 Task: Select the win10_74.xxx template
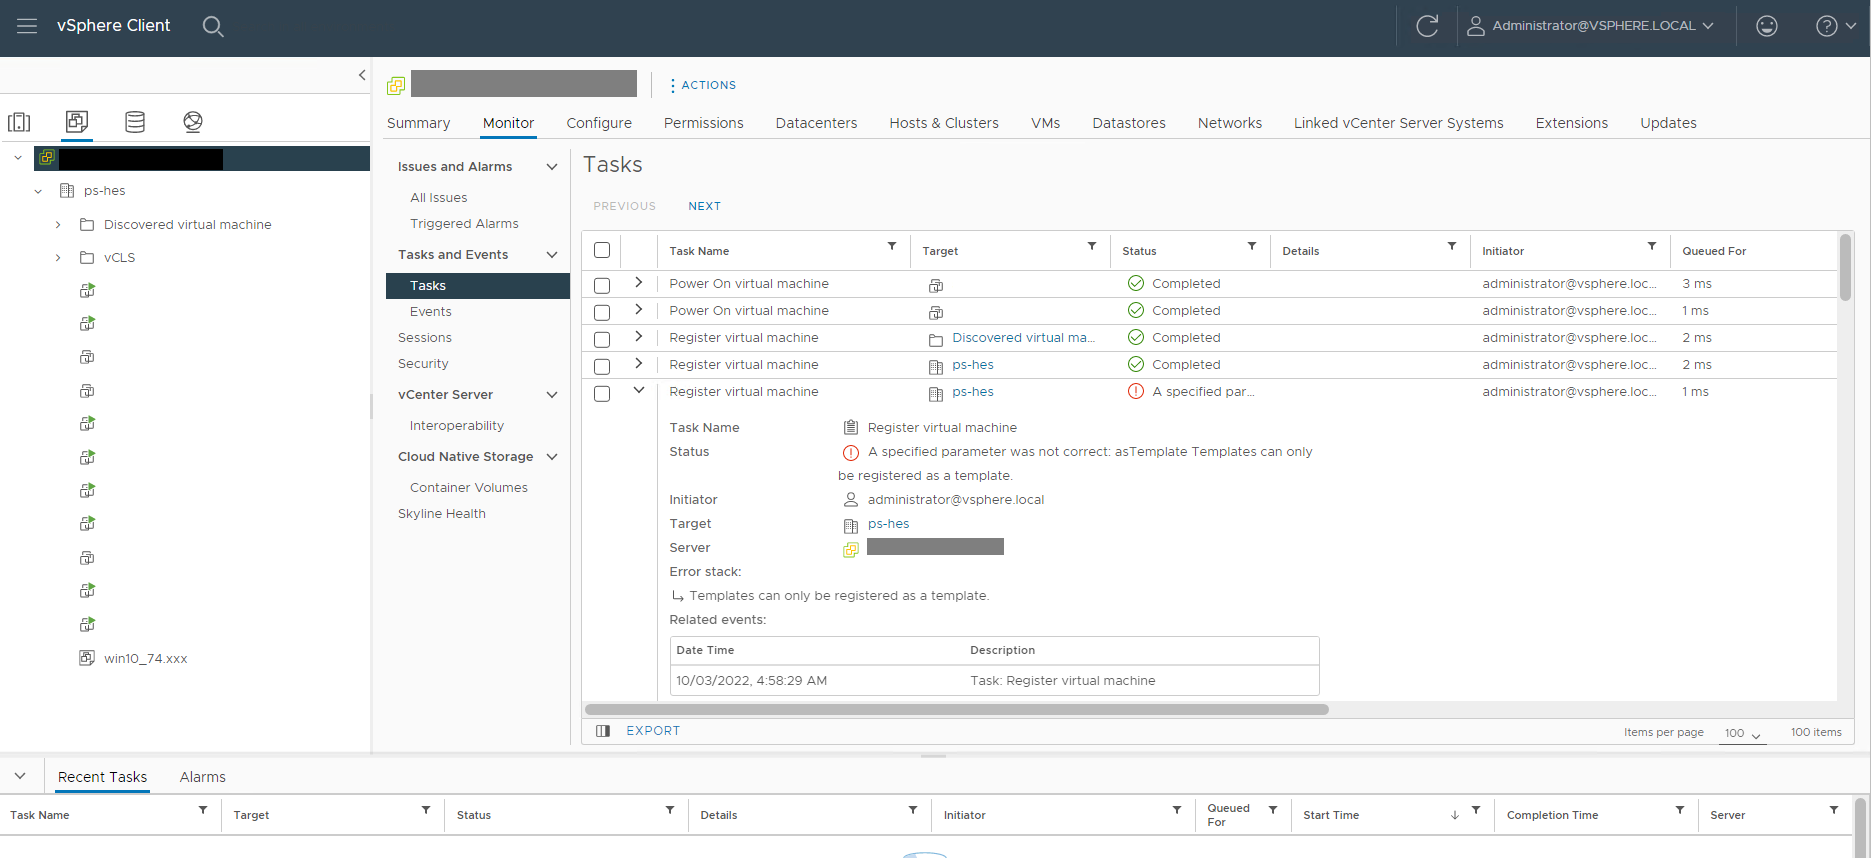point(145,659)
